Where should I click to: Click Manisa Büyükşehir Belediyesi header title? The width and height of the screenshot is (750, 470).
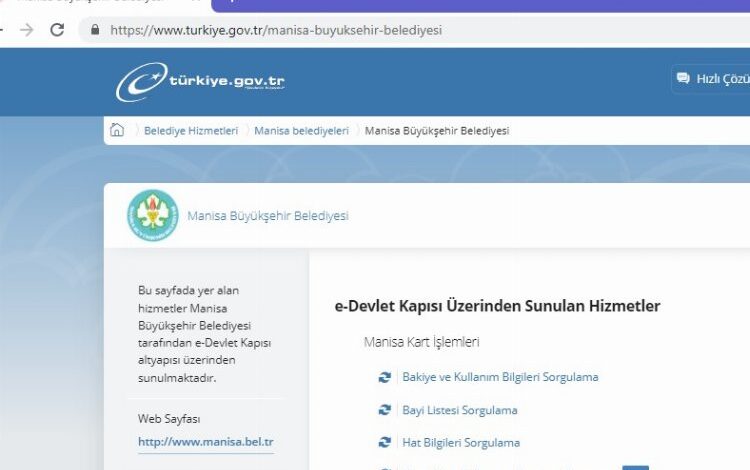tap(268, 216)
